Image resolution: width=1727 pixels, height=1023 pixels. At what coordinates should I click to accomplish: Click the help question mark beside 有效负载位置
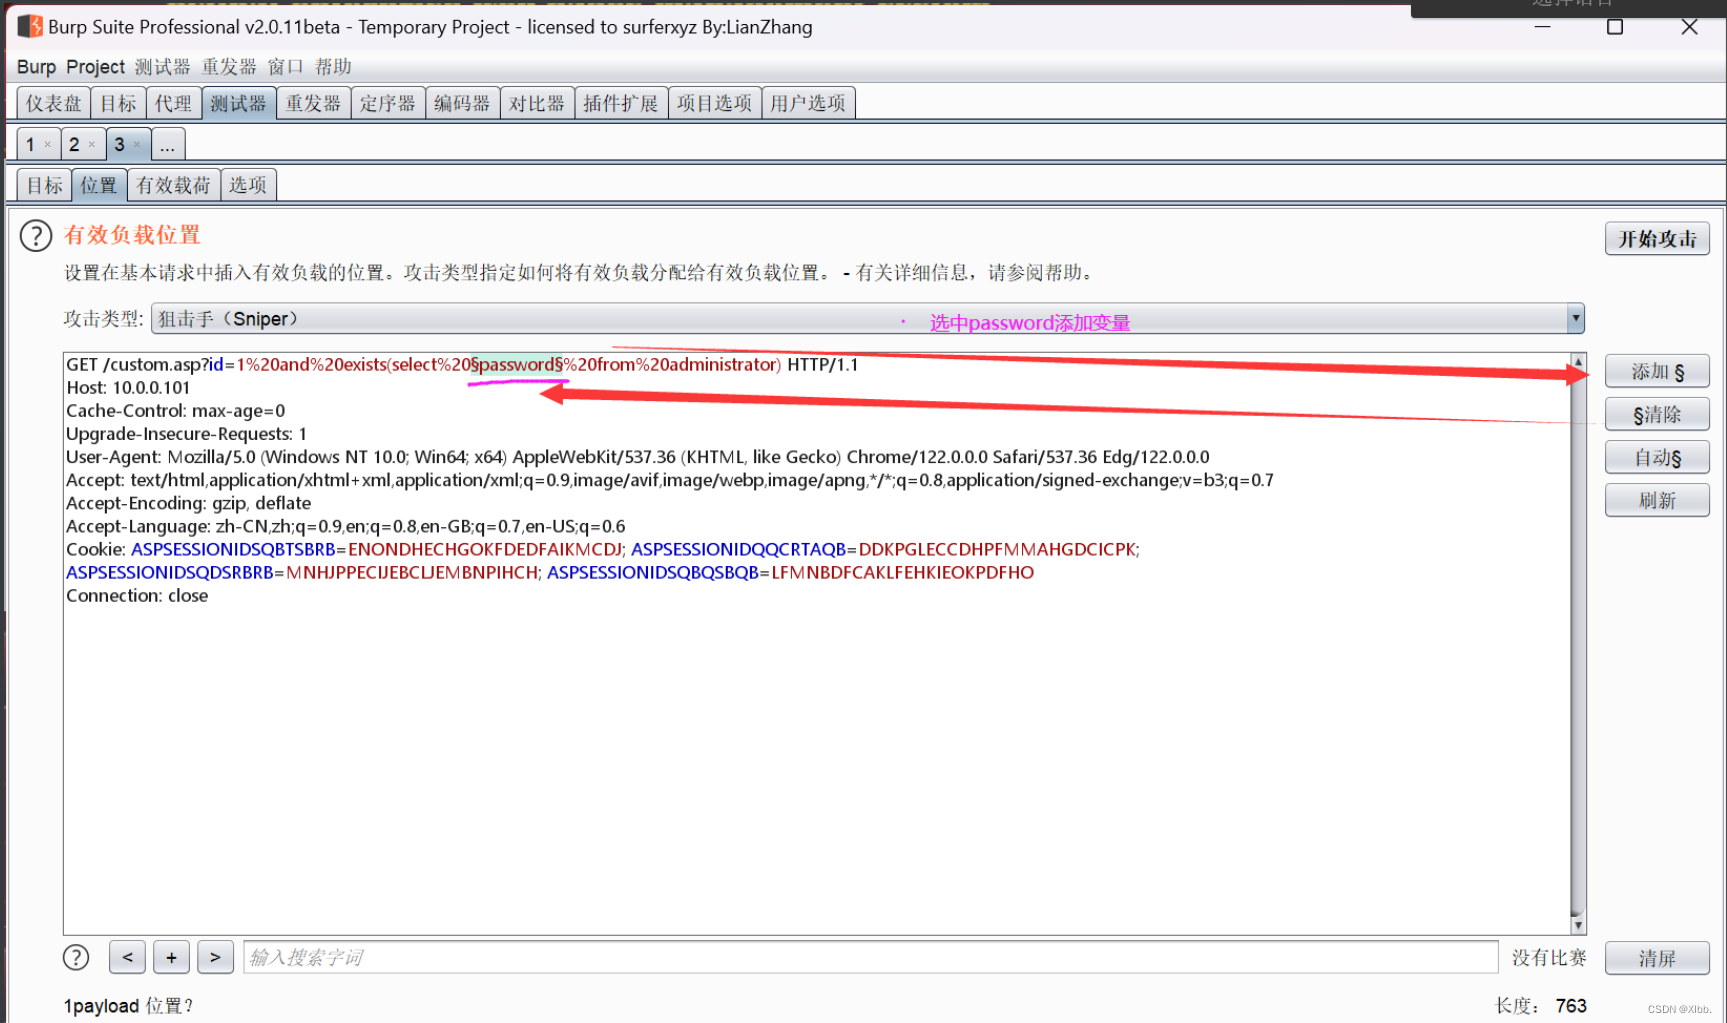(36, 235)
